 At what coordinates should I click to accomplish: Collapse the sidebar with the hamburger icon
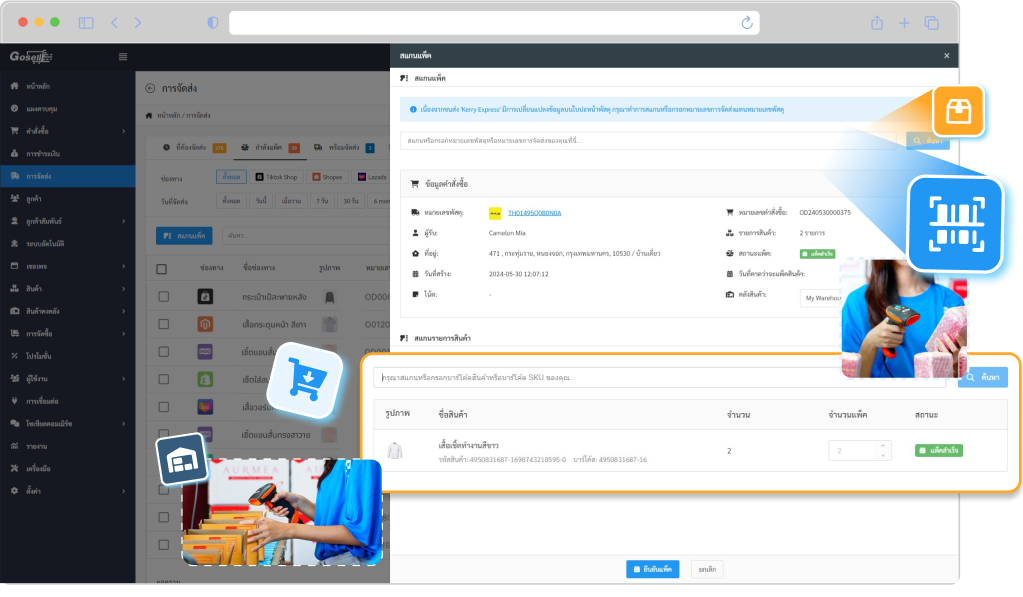point(123,57)
